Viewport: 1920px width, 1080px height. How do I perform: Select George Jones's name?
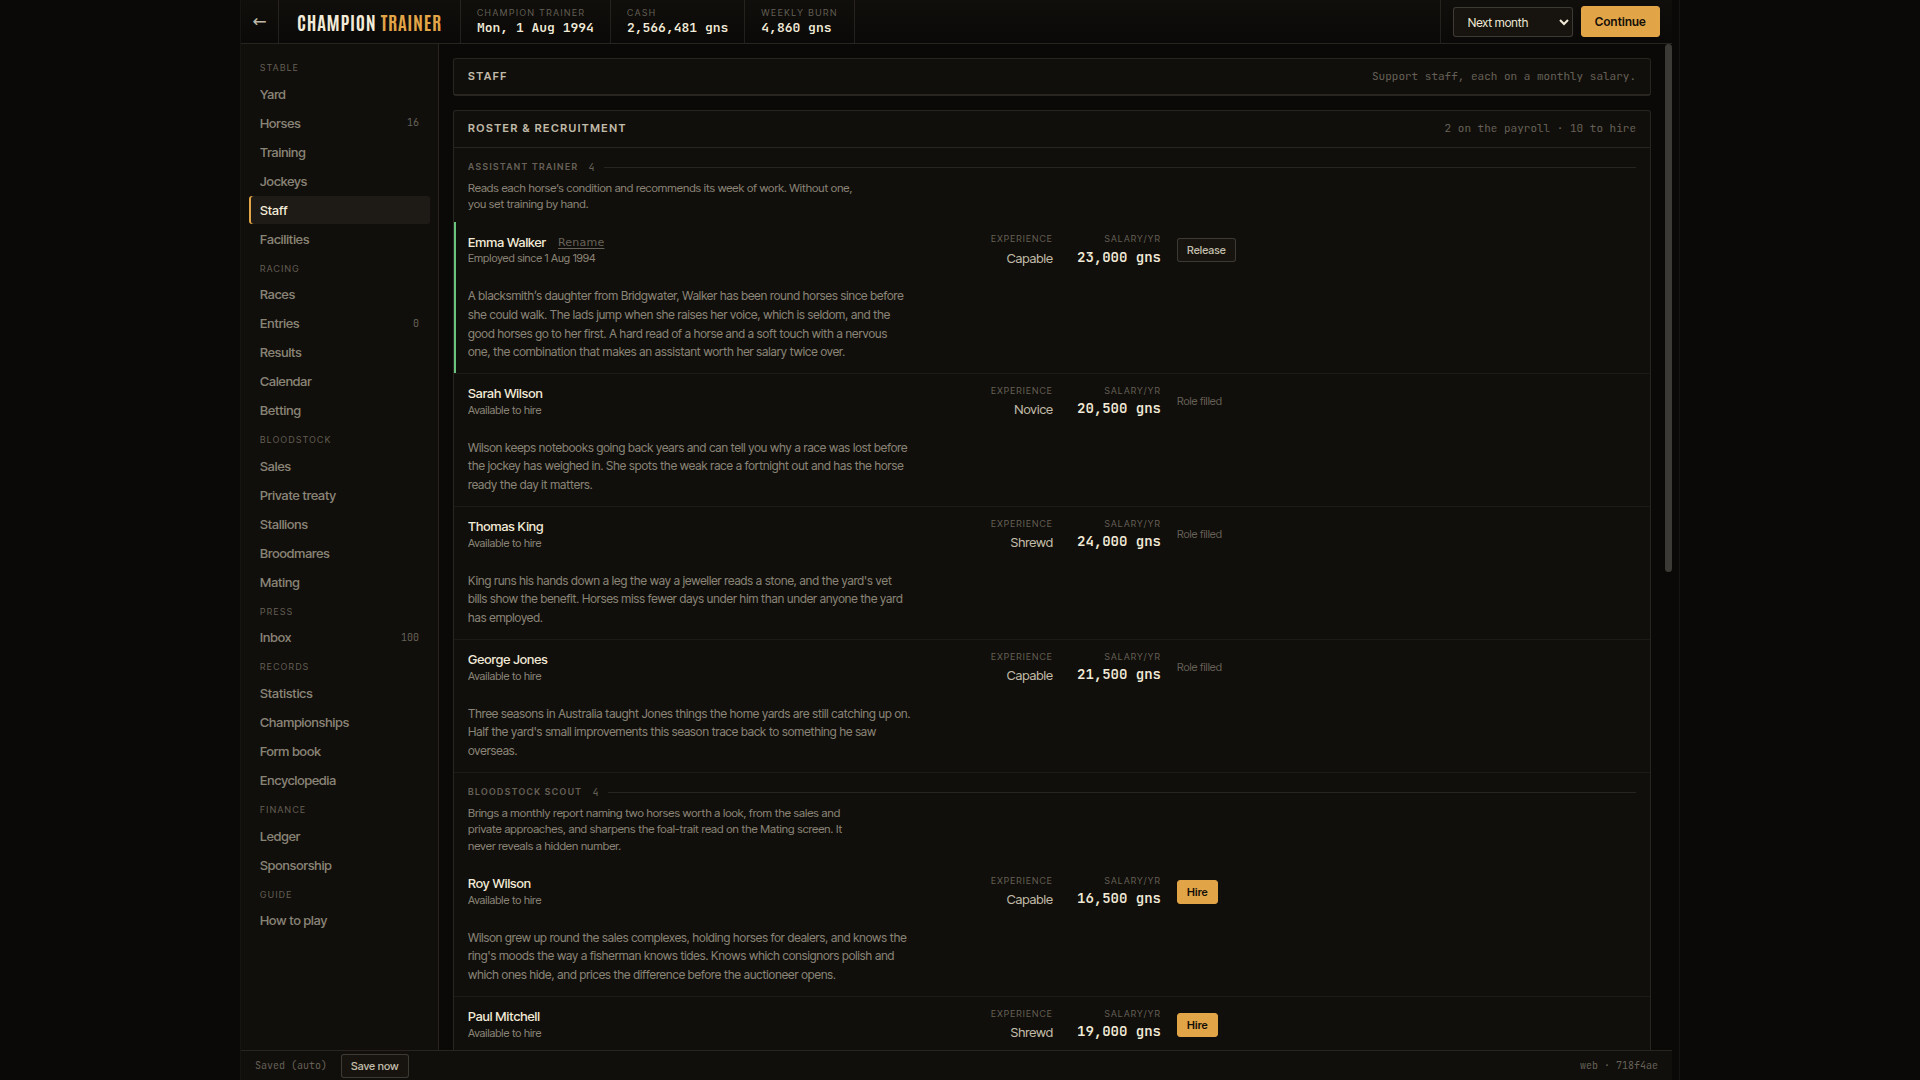508,660
